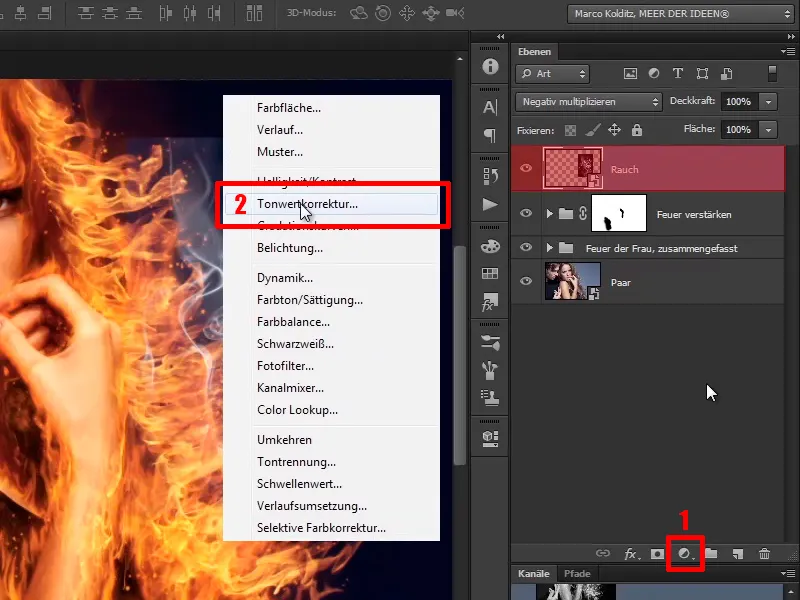800x600 pixels.
Task: Click the distribute top edges icon
Action: [x=85, y=13]
